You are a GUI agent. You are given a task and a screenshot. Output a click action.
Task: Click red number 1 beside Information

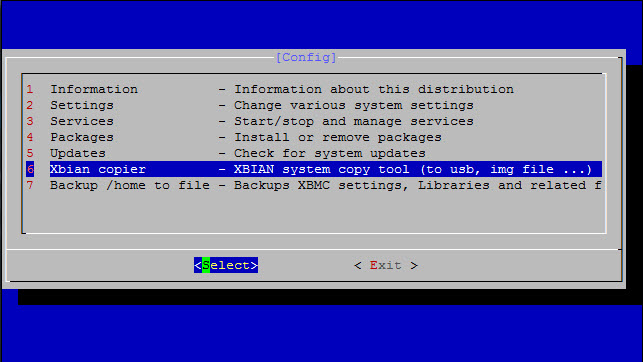point(30,89)
